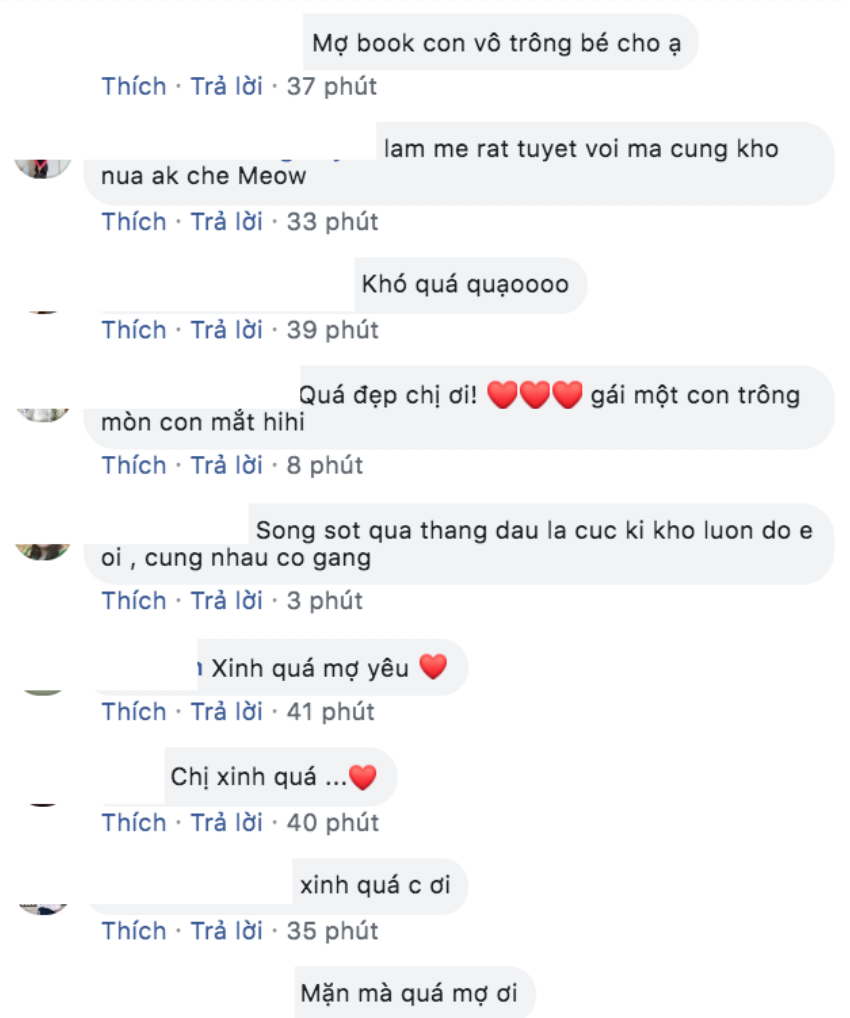Like the 'lam me rat tuyet voi' comment
The width and height of the screenshot is (850, 1018).
tap(133, 222)
